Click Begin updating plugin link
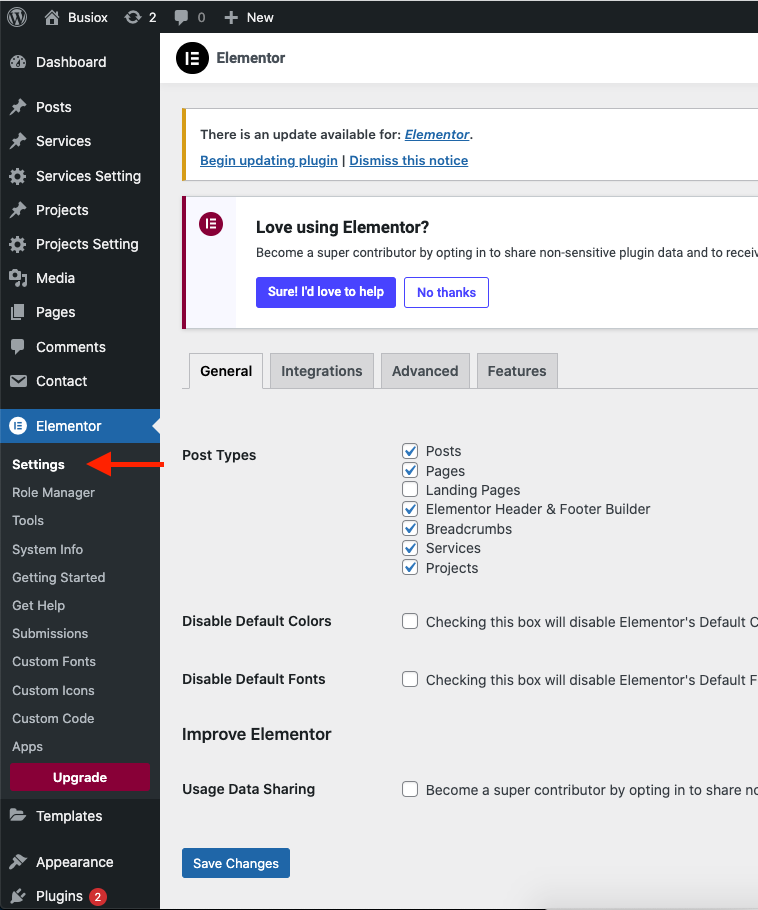Image resolution: width=758 pixels, height=910 pixels. [269, 160]
